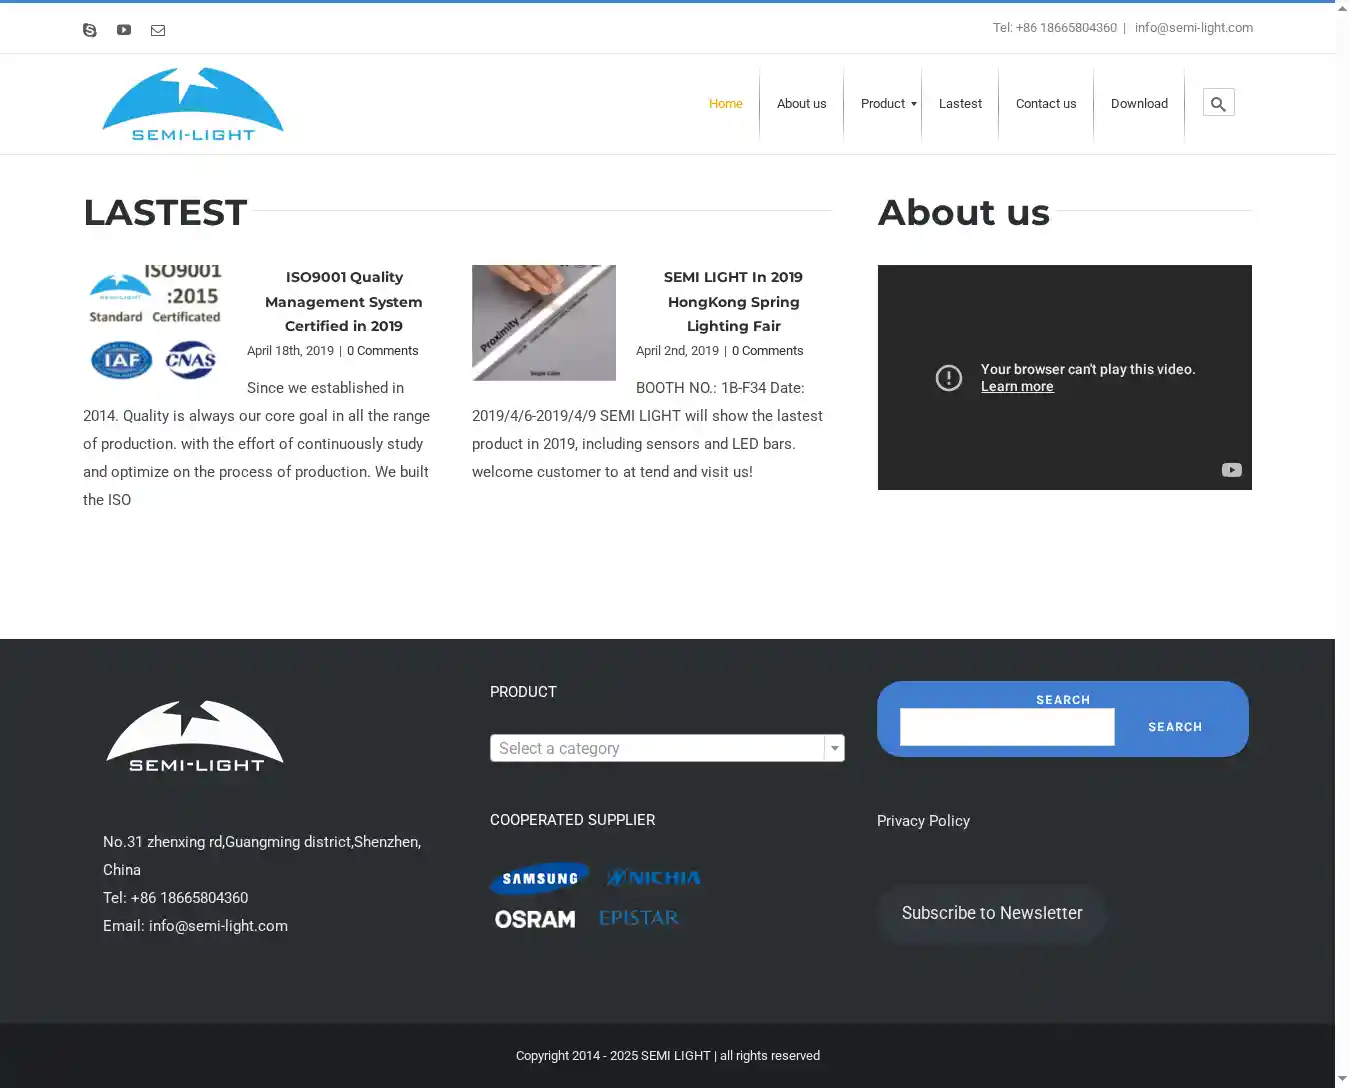The image size is (1350, 1088).
Task: Click the OSRAM supplier logo
Action: 535,919
